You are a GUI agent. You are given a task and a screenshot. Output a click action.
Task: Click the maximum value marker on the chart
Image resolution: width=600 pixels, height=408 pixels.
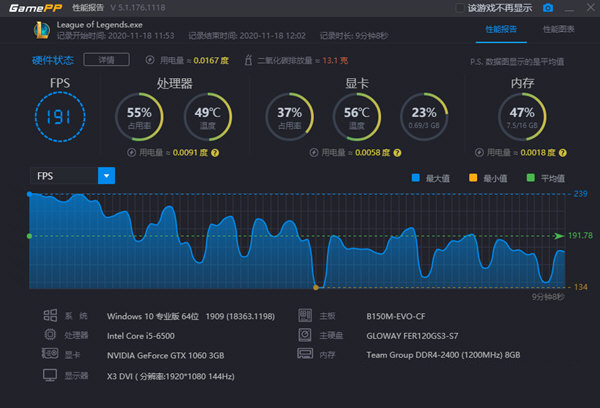point(29,194)
